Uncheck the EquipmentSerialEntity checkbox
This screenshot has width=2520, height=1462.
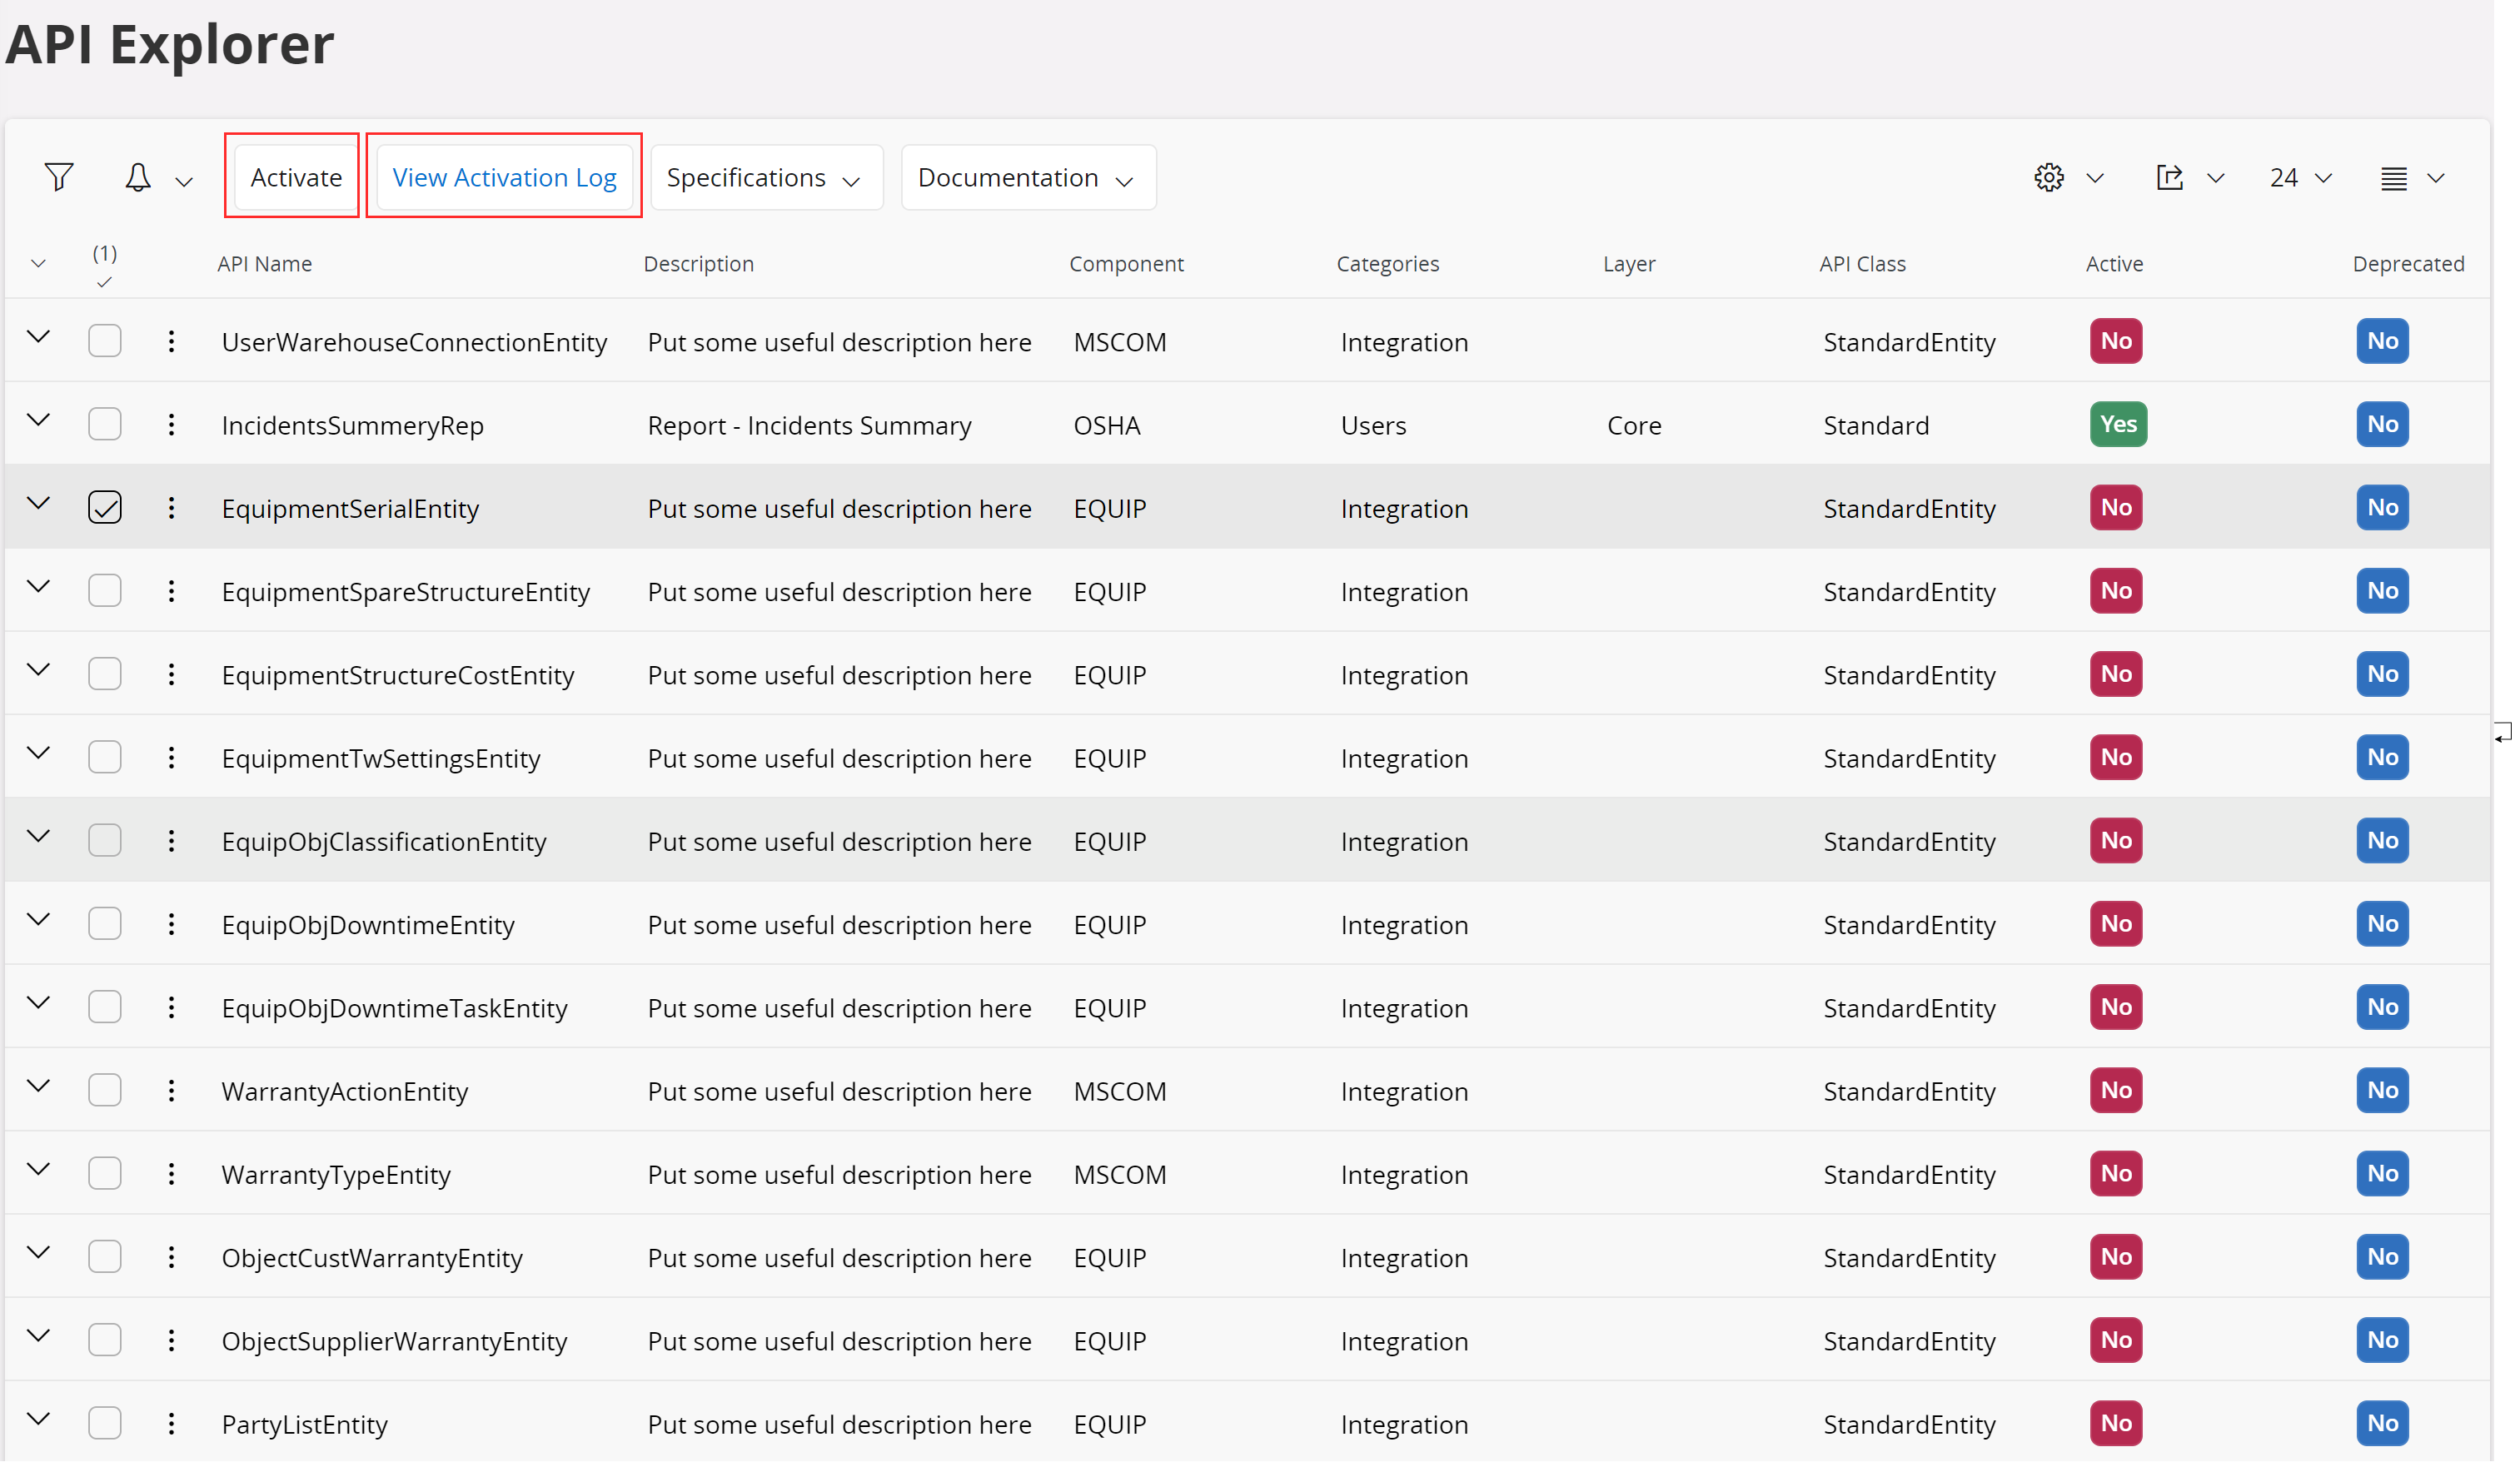[105, 508]
